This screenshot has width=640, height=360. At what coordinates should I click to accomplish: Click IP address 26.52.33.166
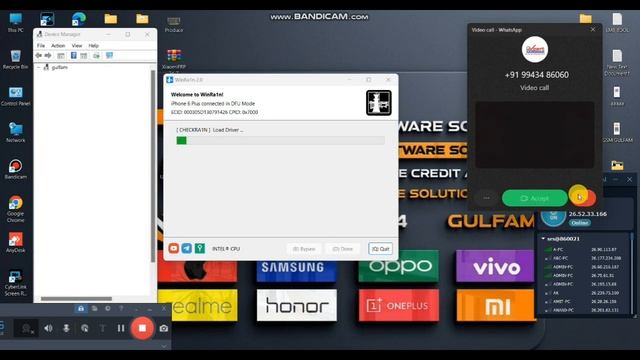pyautogui.click(x=587, y=214)
